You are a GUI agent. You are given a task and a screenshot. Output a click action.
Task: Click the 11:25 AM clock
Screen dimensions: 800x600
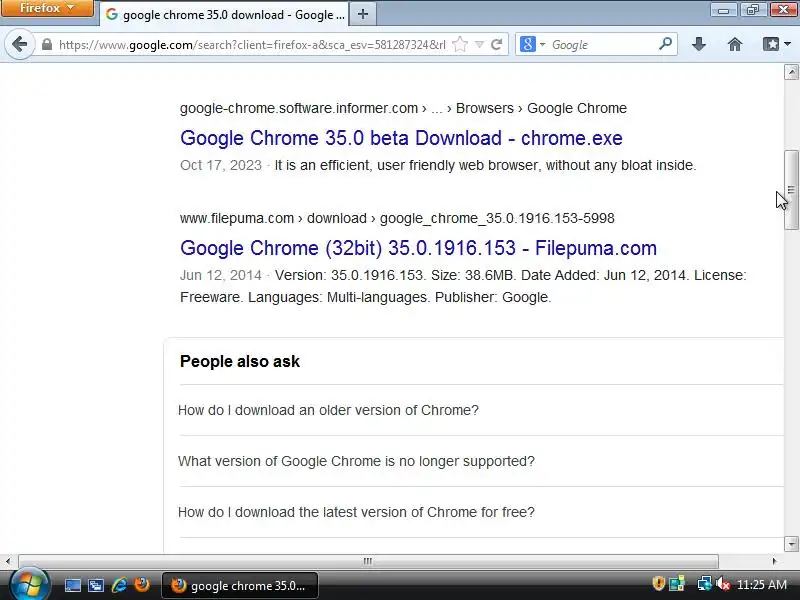pos(762,585)
